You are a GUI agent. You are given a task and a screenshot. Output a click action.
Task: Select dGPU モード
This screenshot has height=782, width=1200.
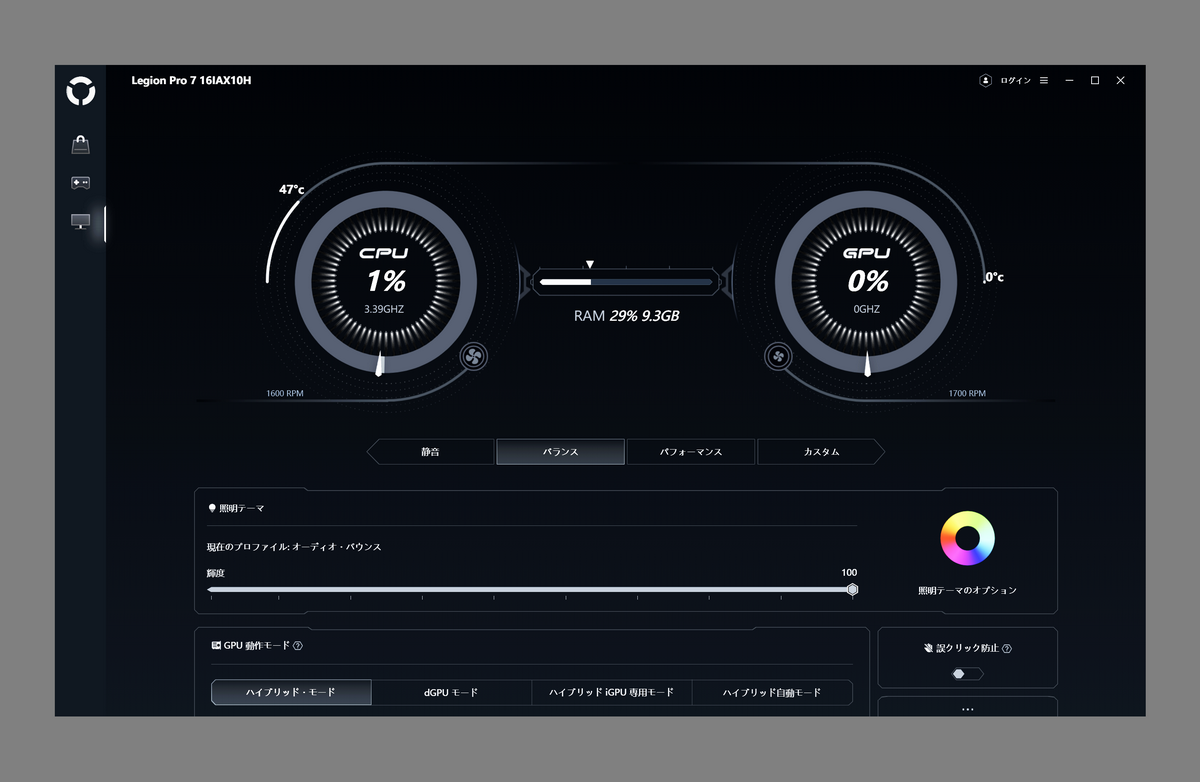tap(451, 692)
